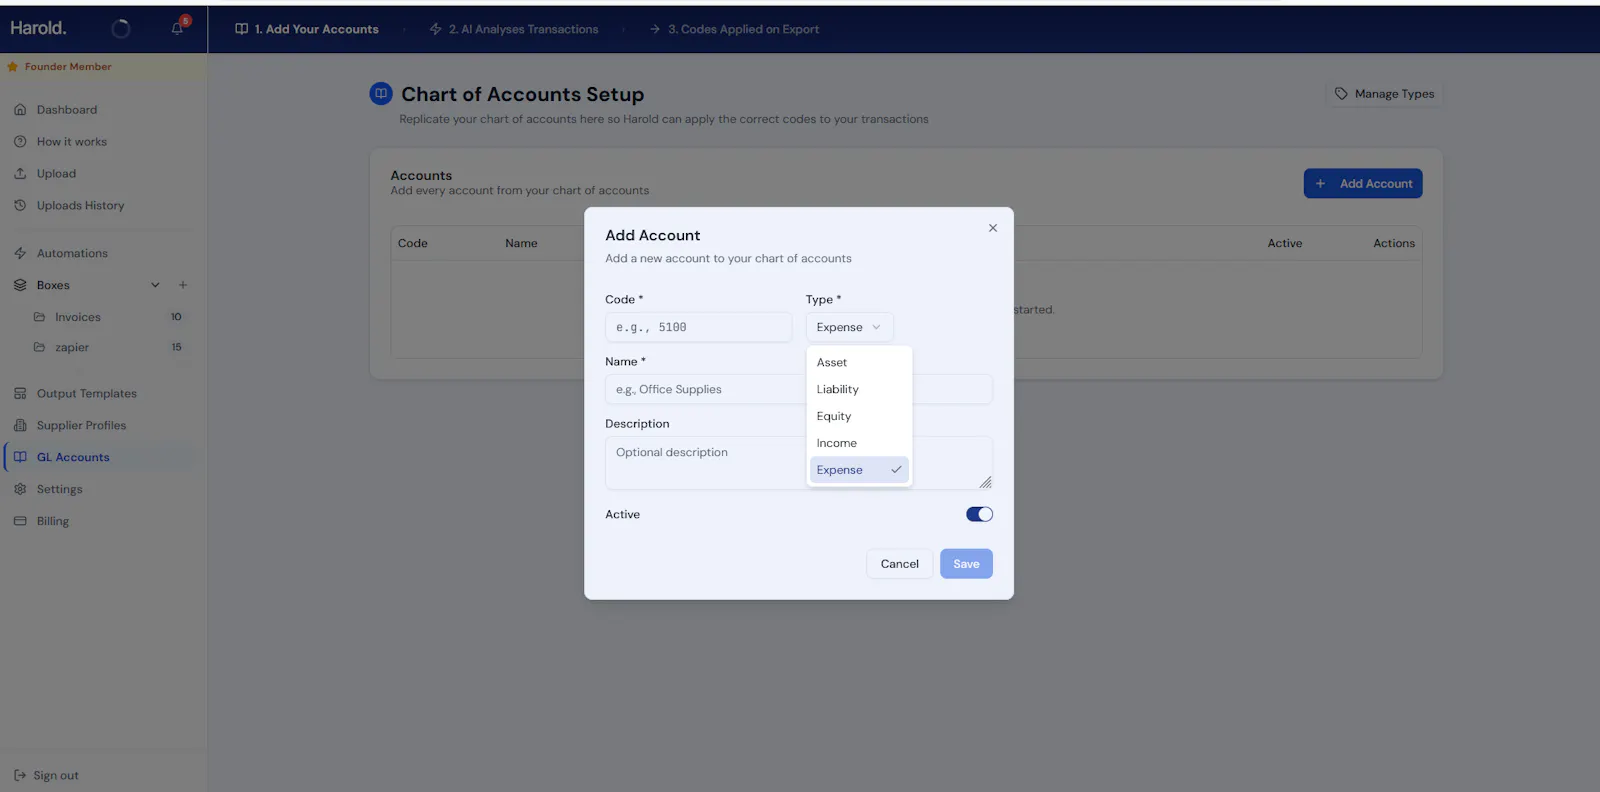Click the zapier count 15

click(176, 347)
